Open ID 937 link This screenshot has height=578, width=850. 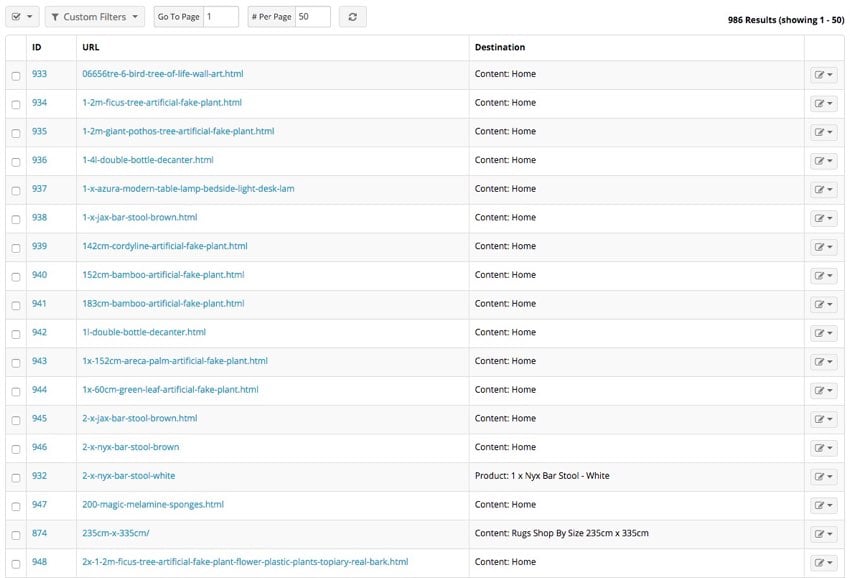pos(40,189)
